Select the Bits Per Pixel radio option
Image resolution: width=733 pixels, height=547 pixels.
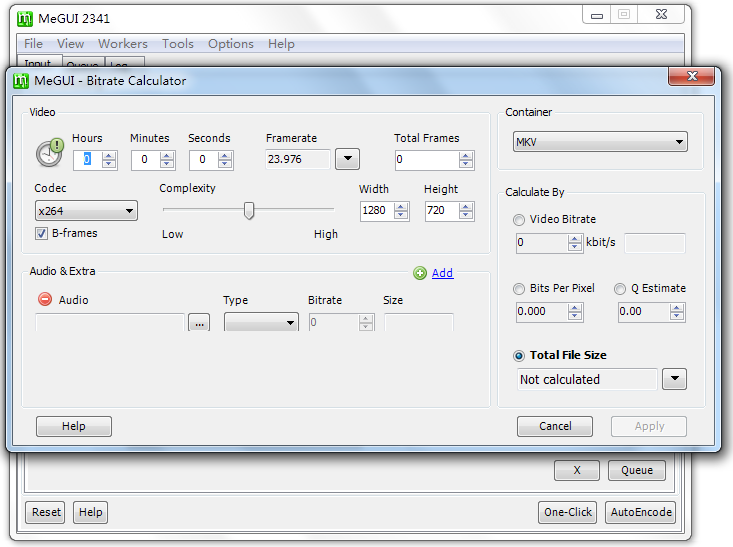[x=518, y=289]
